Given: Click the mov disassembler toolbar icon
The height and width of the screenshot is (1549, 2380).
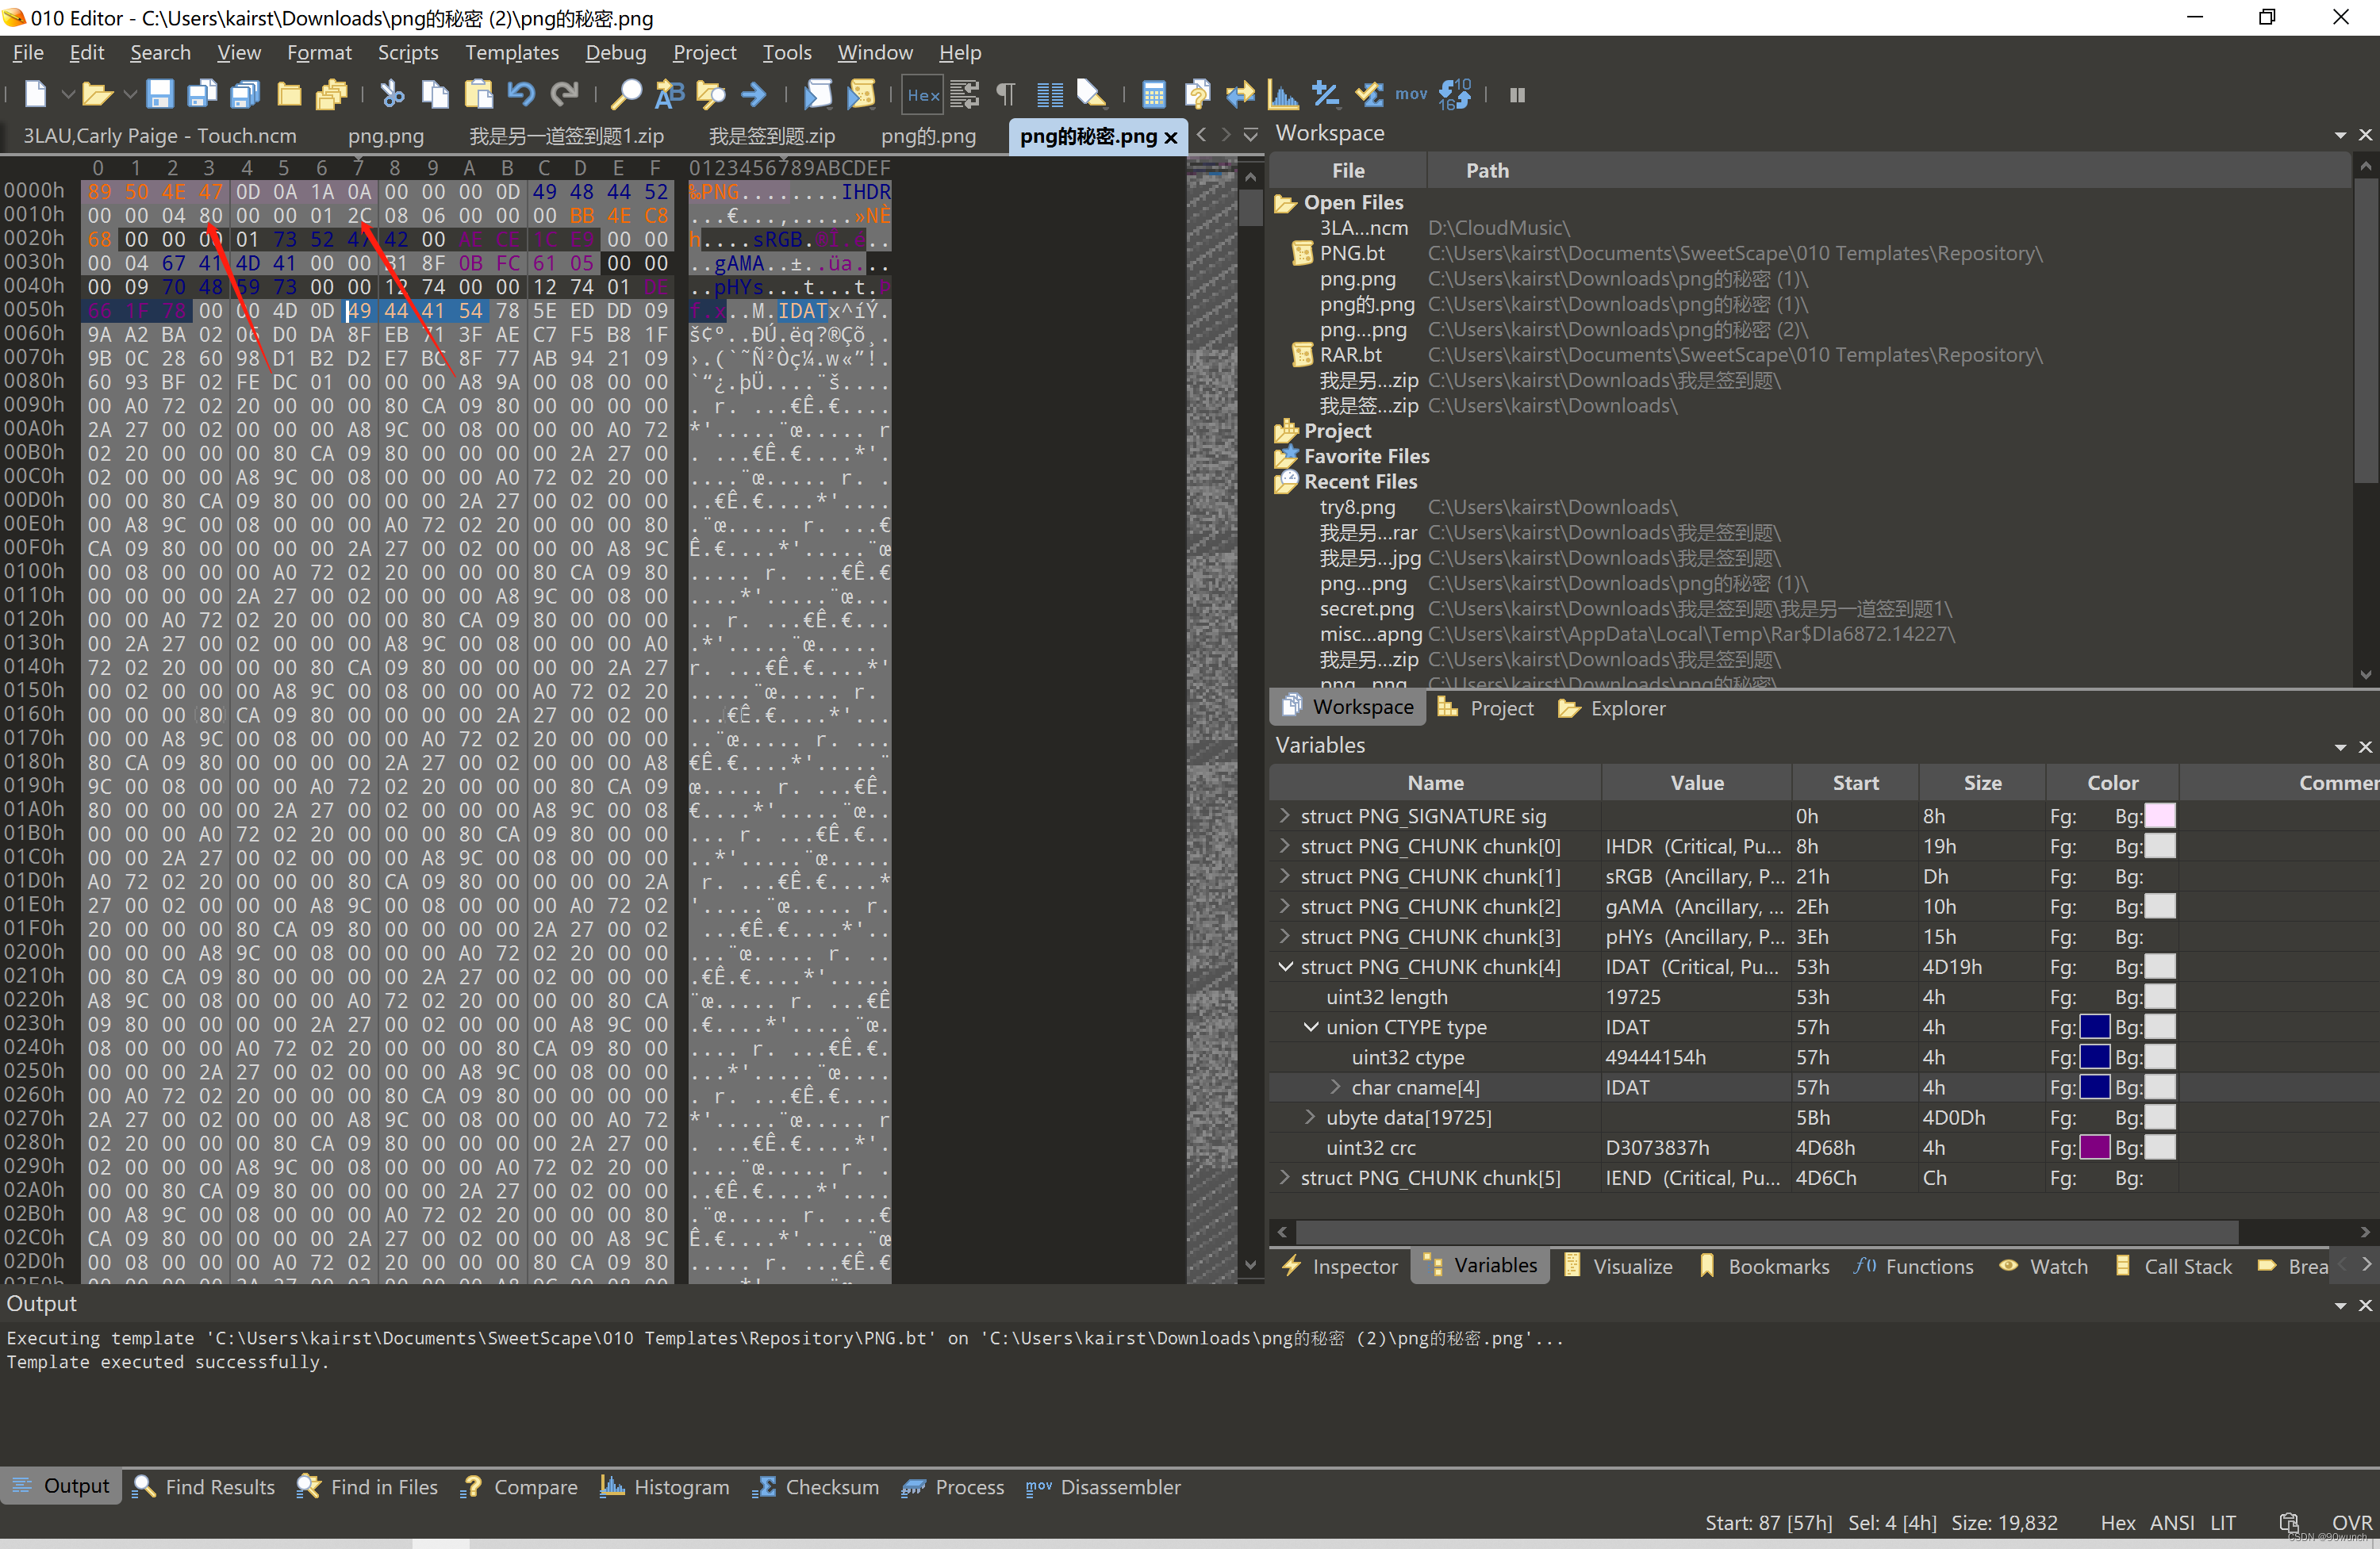Looking at the screenshot, I should point(1411,95).
